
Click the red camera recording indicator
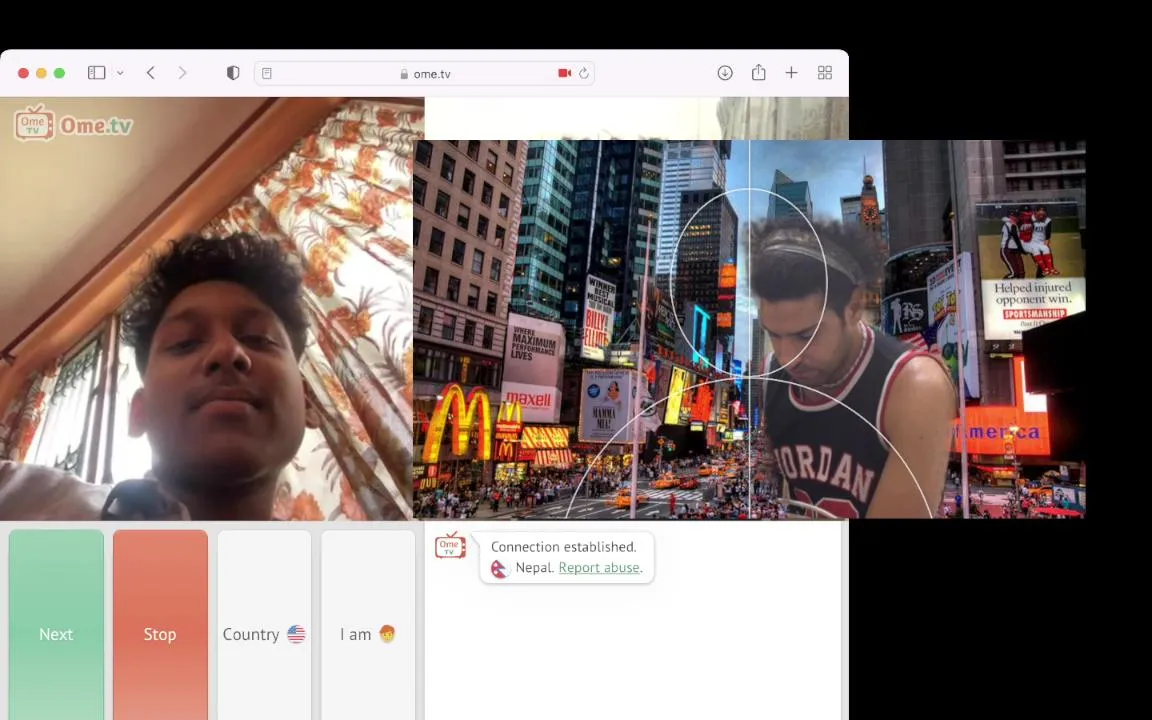click(564, 73)
